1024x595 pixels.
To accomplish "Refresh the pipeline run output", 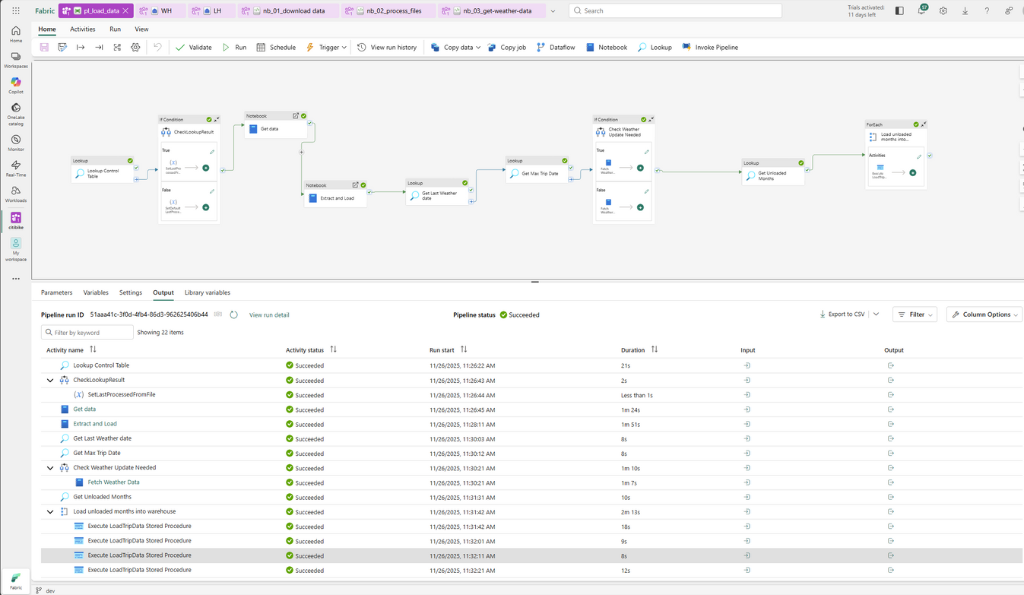I will (x=234, y=315).
